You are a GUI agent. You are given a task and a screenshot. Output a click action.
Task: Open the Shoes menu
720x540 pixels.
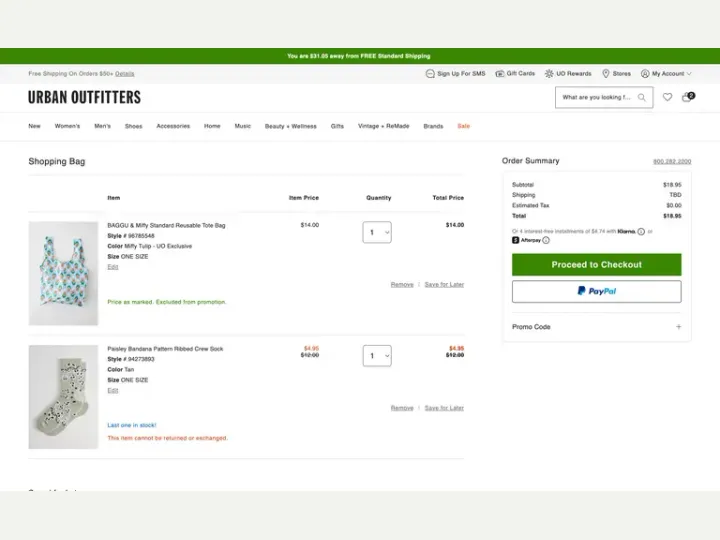click(x=134, y=126)
